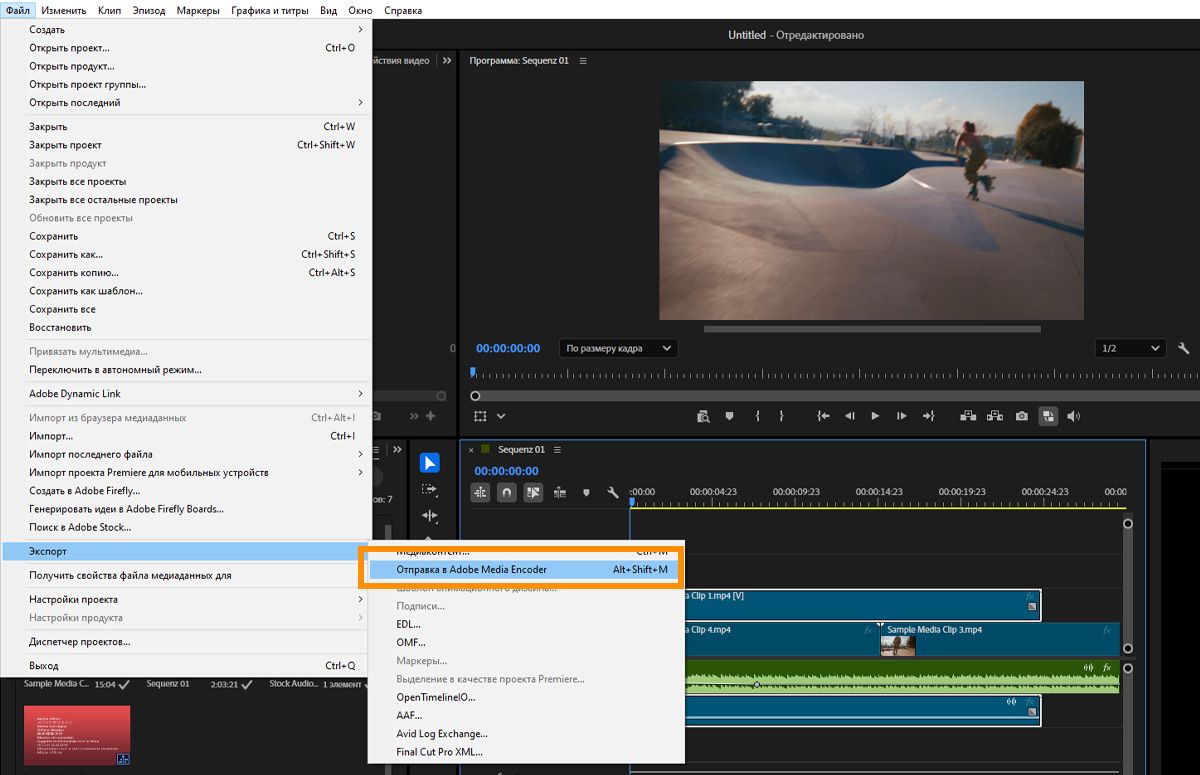Toggle insert sequence as nest option

pyautogui.click(x=481, y=492)
